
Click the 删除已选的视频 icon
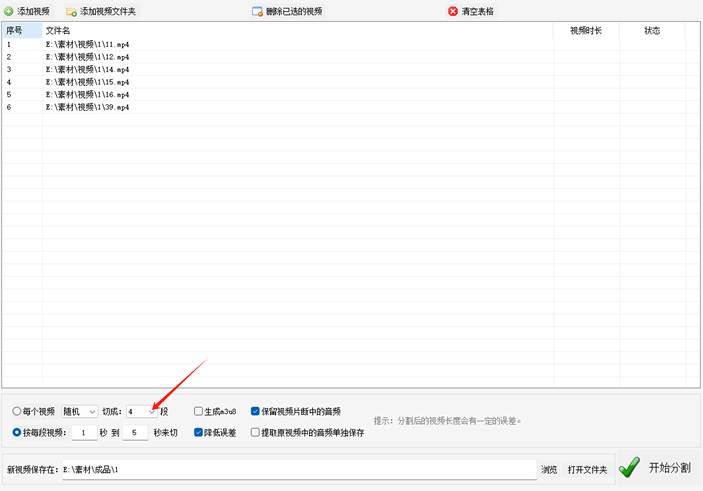point(257,11)
